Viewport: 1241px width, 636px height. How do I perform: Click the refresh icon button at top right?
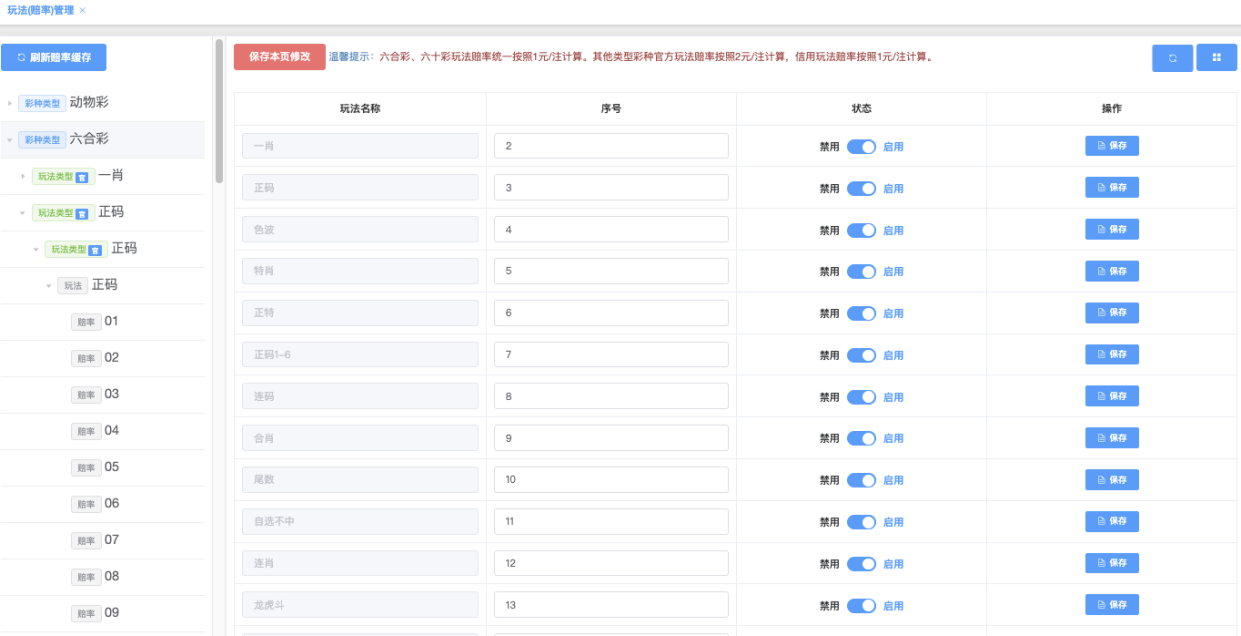click(1172, 58)
